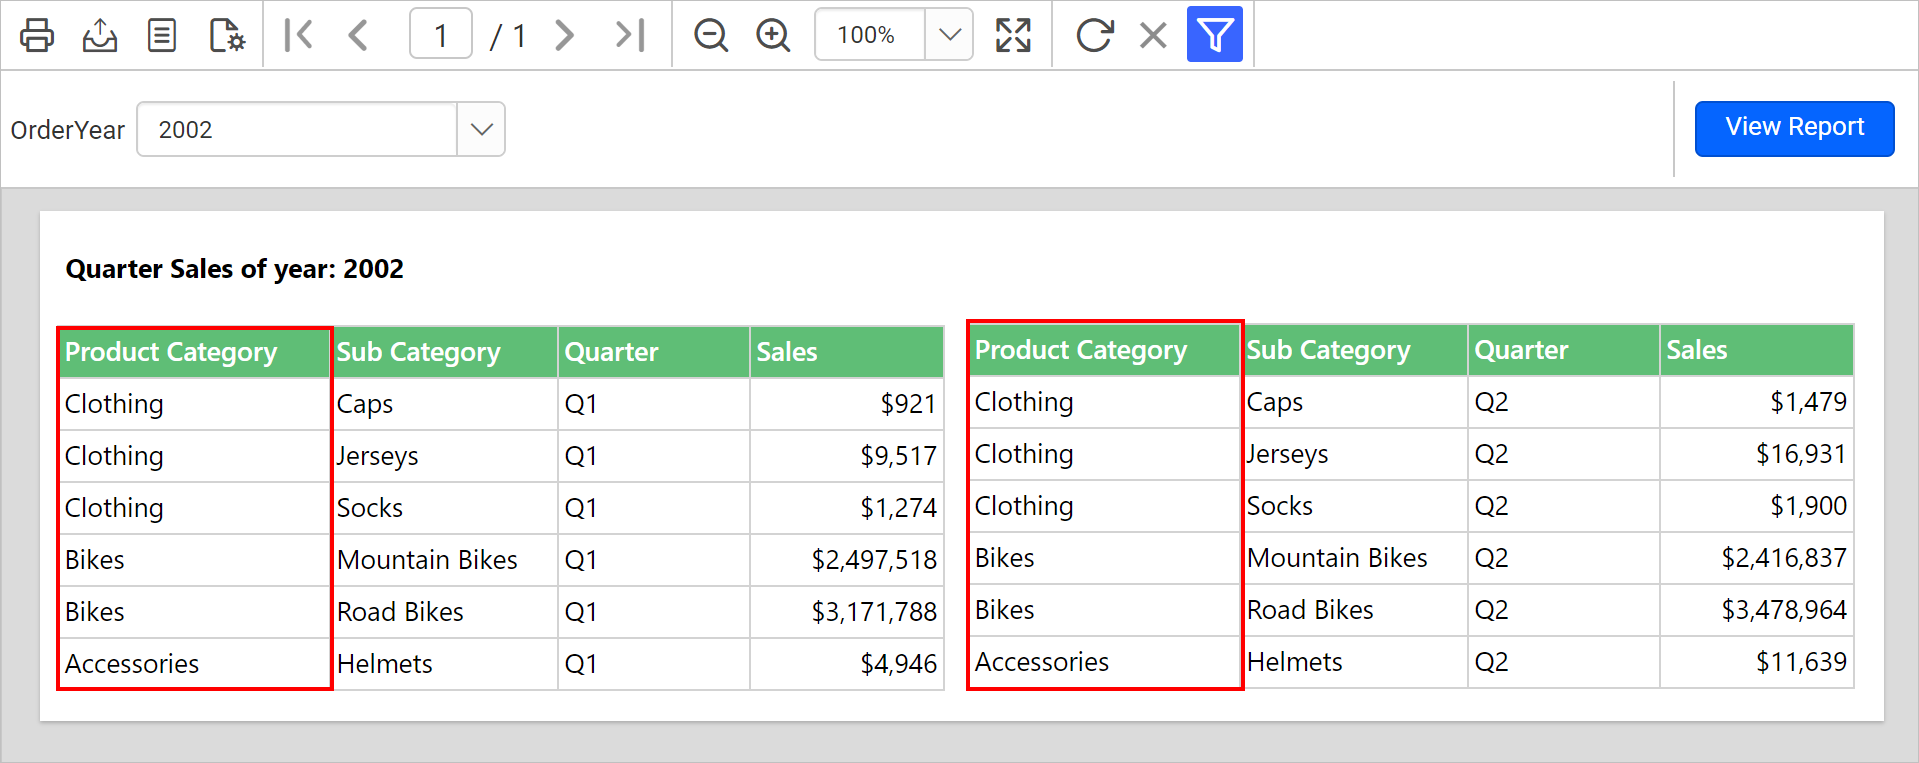This screenshot has width=1919, height=763.
Task: Click the Print icon in toolbar
Action: 37,35
